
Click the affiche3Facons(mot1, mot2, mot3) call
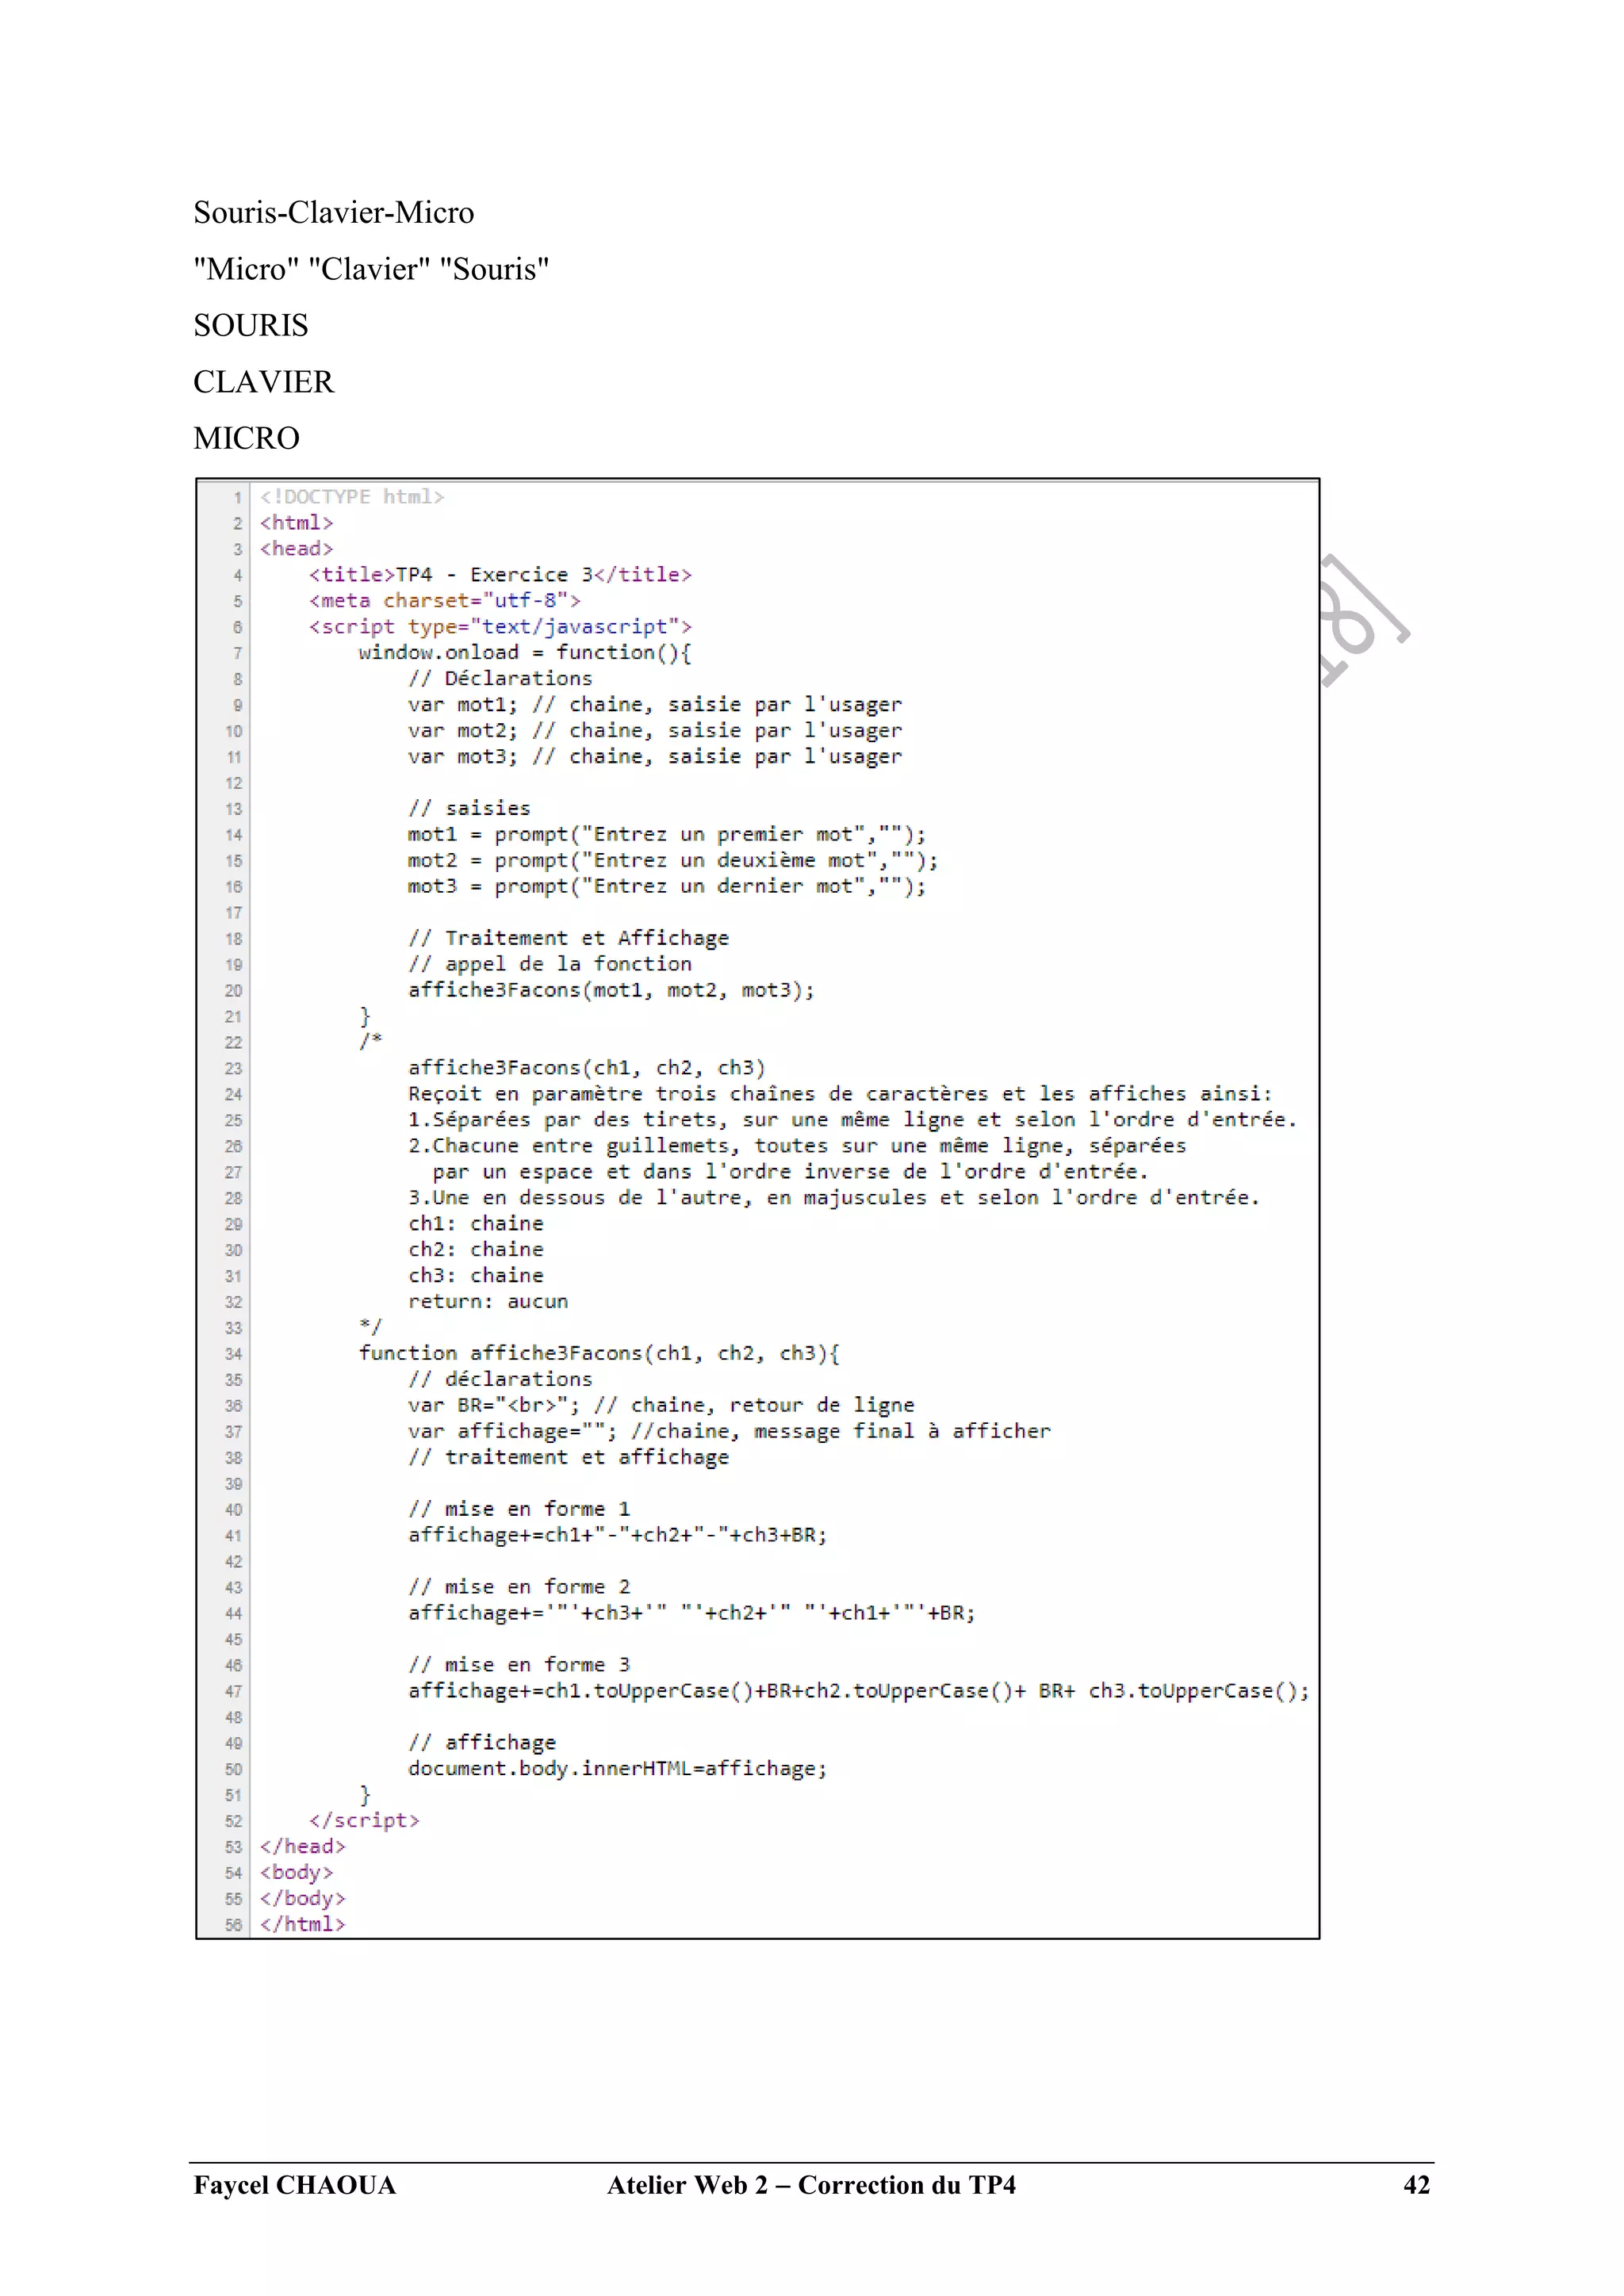pyautogui.click(x=611, y=990)
